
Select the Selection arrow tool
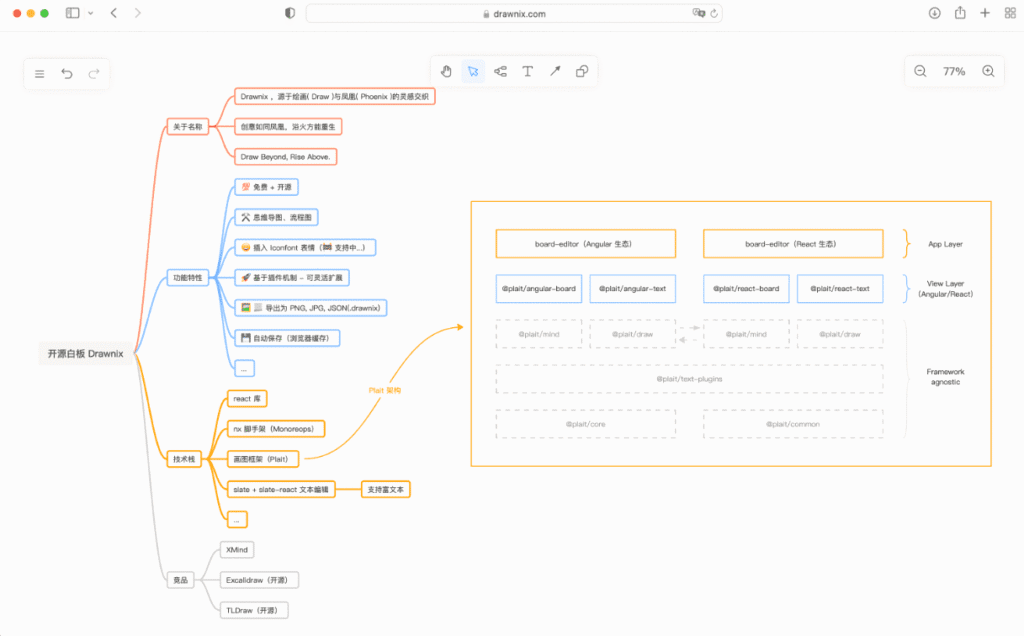click(x=473, y=71)
